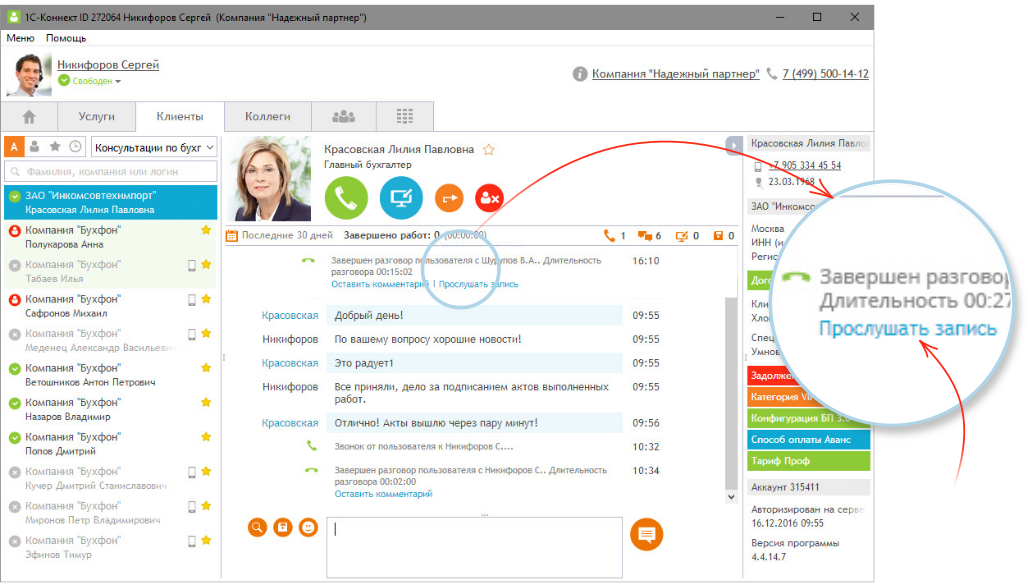Click mobile device icon for Меденец Александр
This screenshot has width=1028, height=587.
click(x=191, y=334)
